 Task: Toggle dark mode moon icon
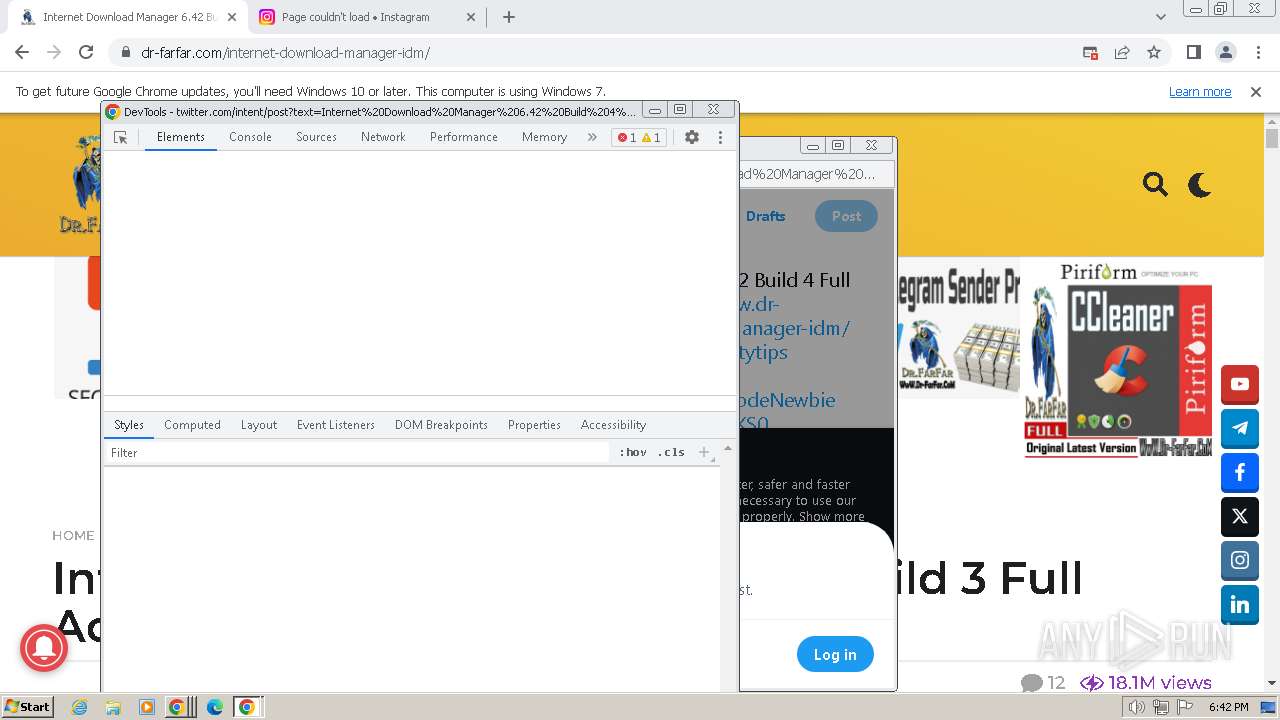click(x=1199, y=184)
